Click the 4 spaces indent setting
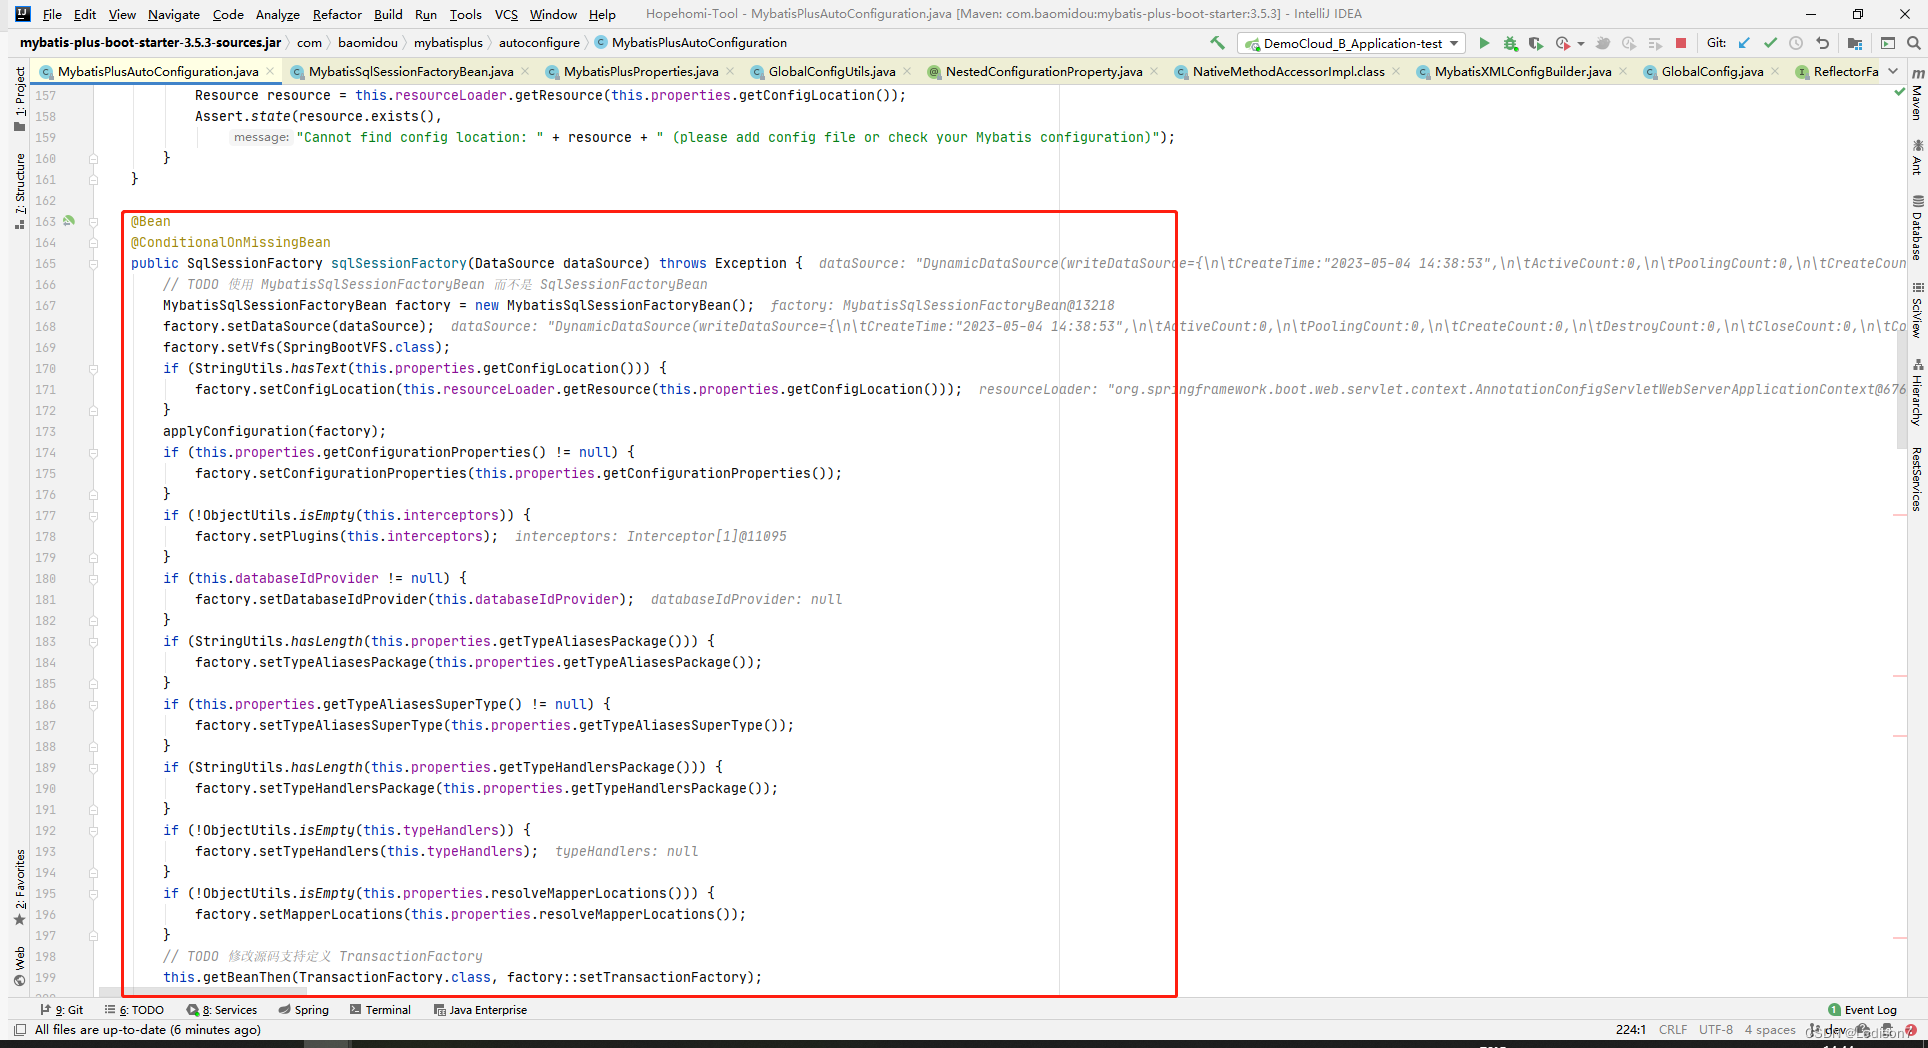The height and width of the screenshot is (1048, 1928). tap(1769, 1029)
